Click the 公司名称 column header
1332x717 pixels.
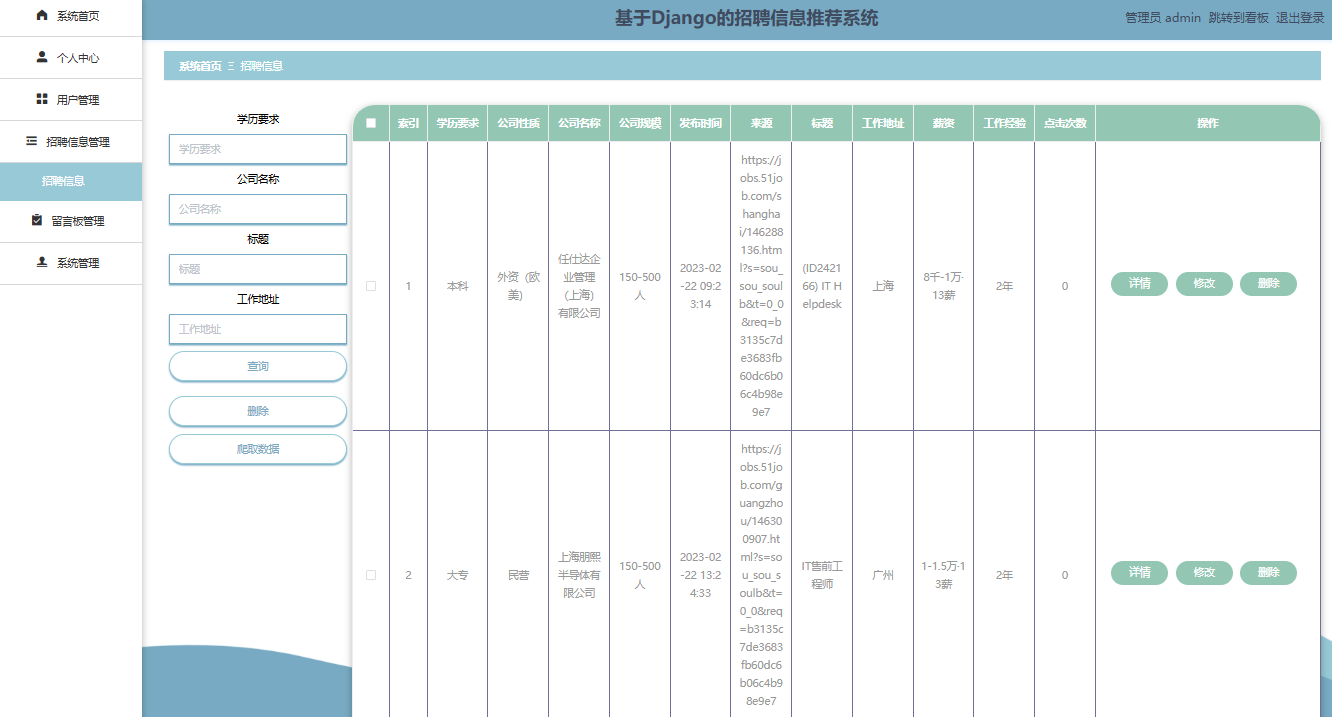point(579,123)
